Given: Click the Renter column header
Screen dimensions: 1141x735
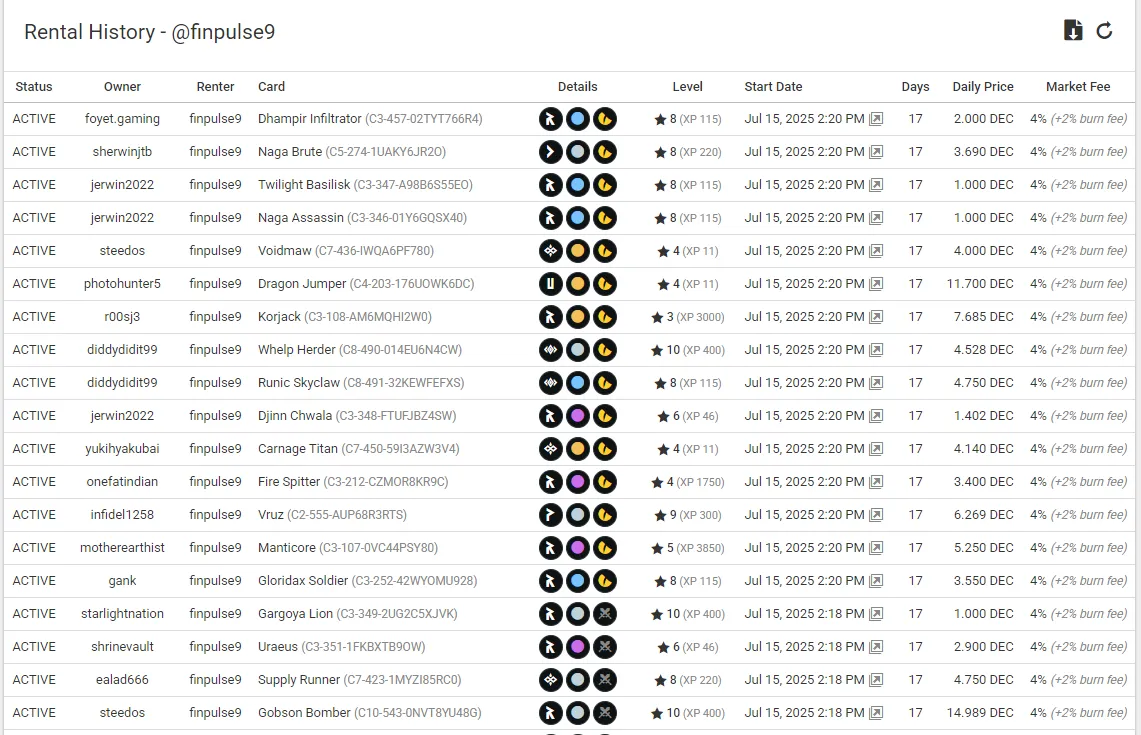Looking at the screenshot, I should tap(215, 87).
